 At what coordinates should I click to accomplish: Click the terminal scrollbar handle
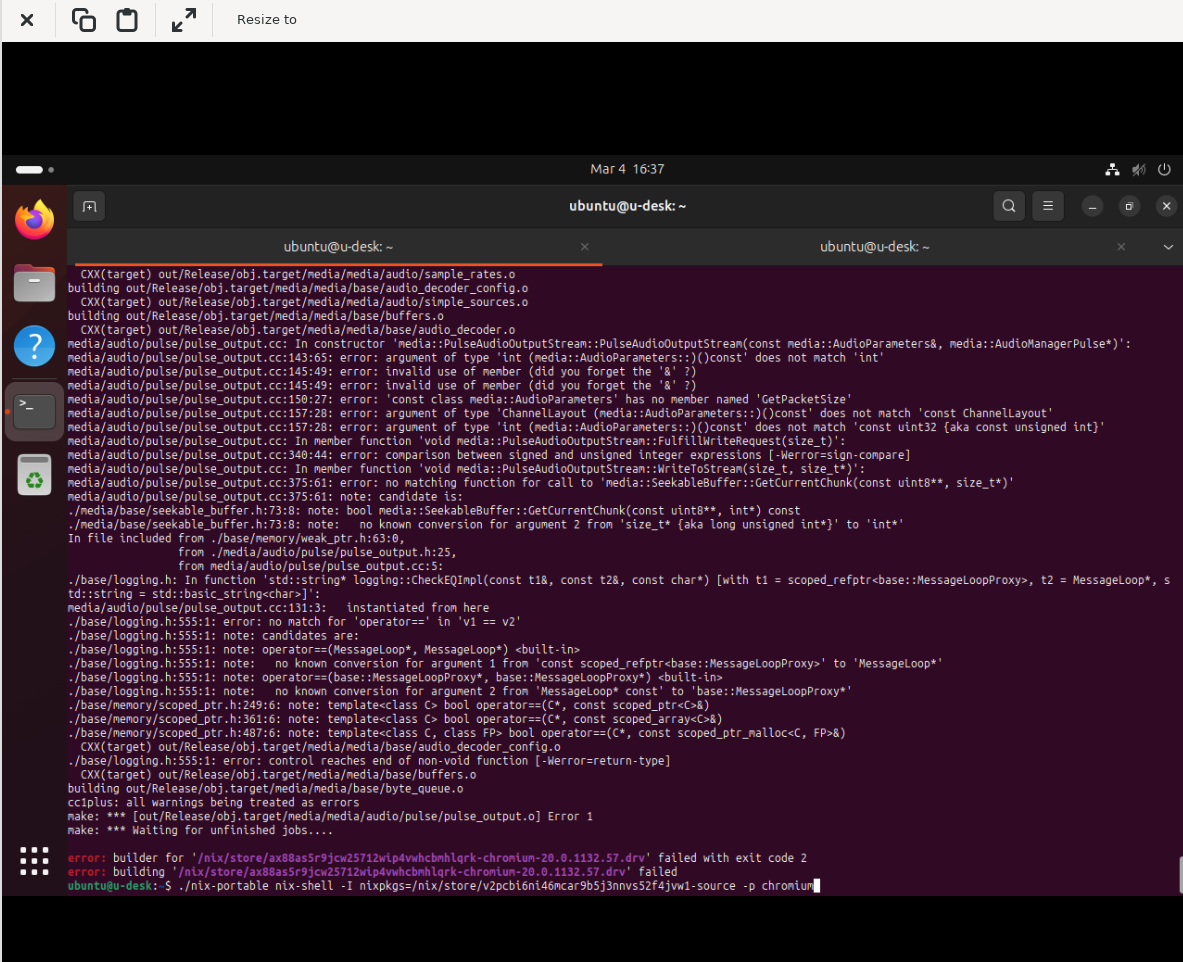coord(1180,875)
